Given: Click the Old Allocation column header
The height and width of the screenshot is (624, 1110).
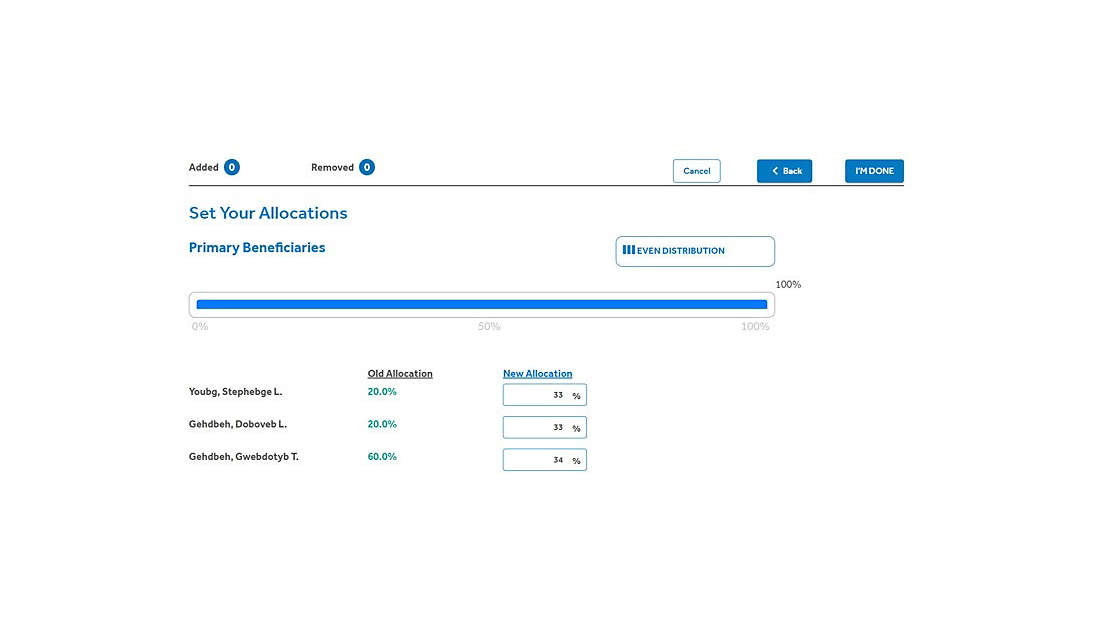Looking at the screenshot, I should pyautogui.click(x=400, y=373).
